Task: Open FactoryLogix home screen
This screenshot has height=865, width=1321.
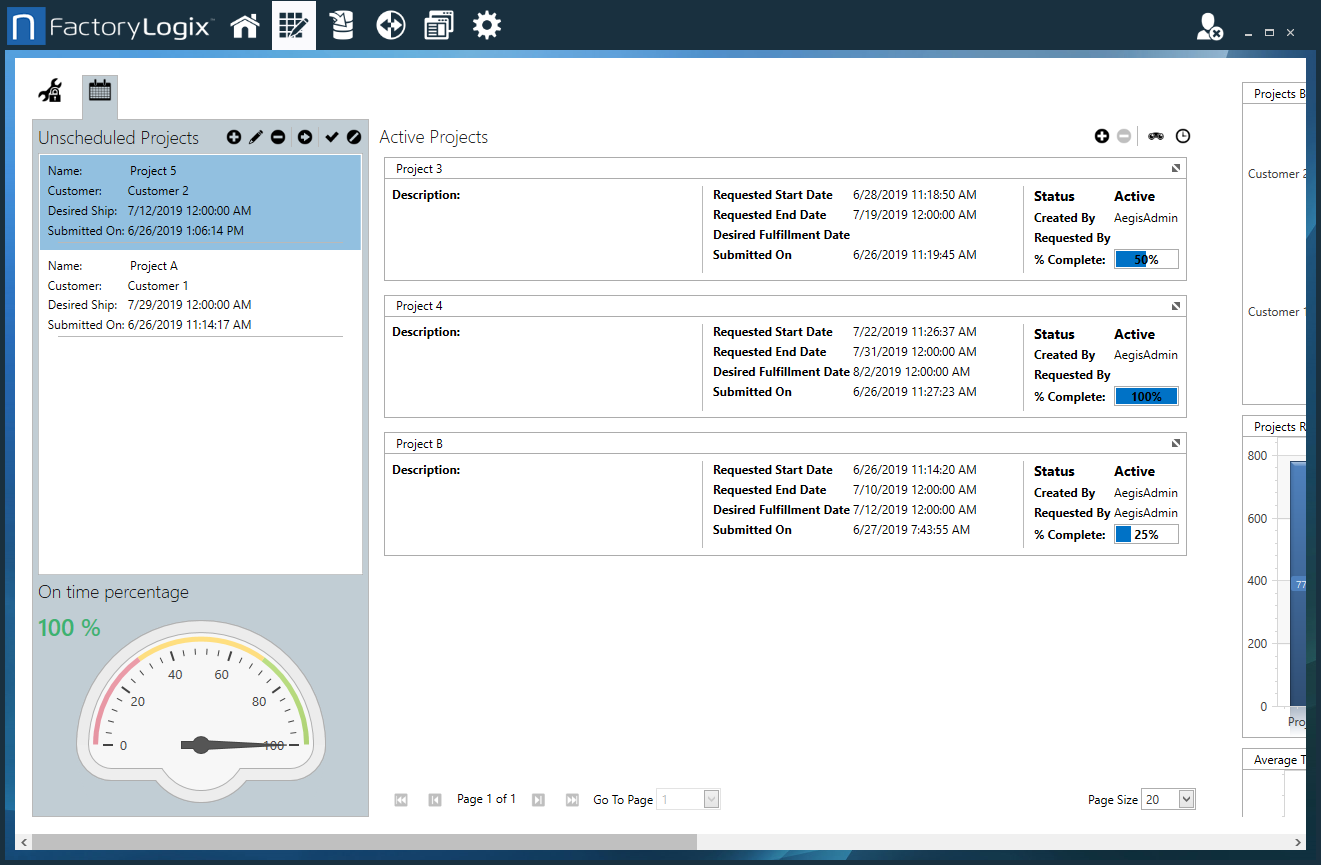Action: pyautogui.click(x=244, y=25)
